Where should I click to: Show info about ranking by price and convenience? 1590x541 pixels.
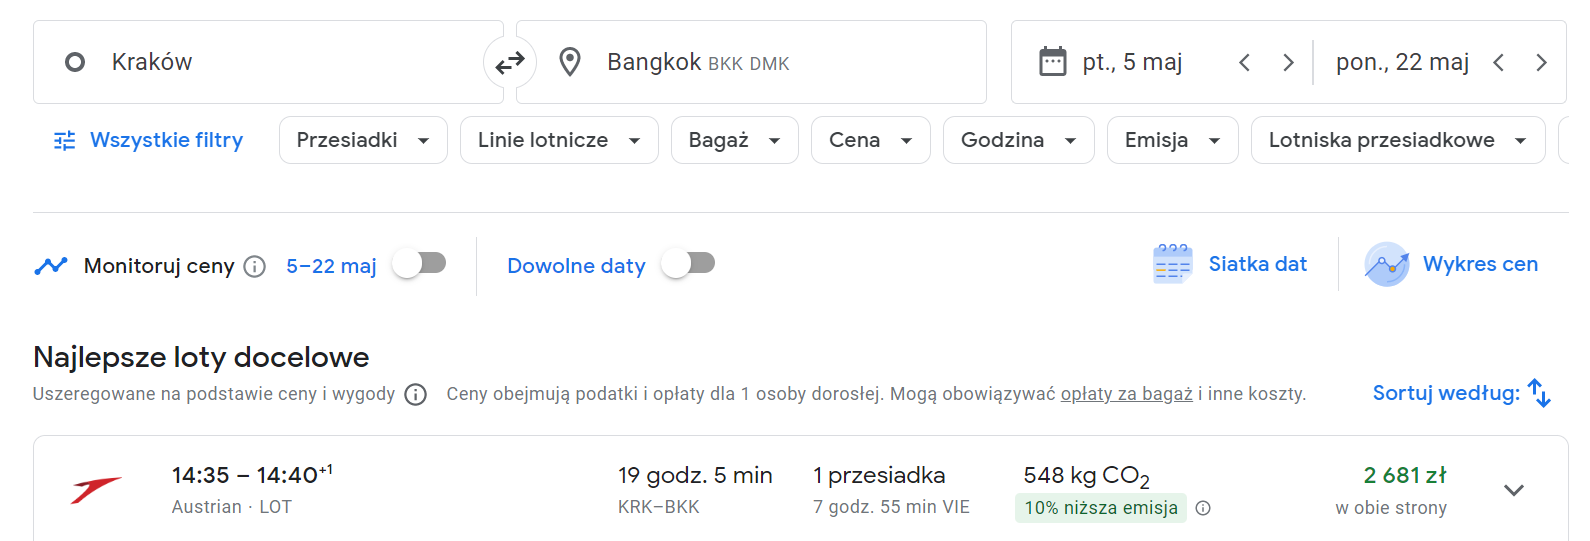click(x=416, y=394)
